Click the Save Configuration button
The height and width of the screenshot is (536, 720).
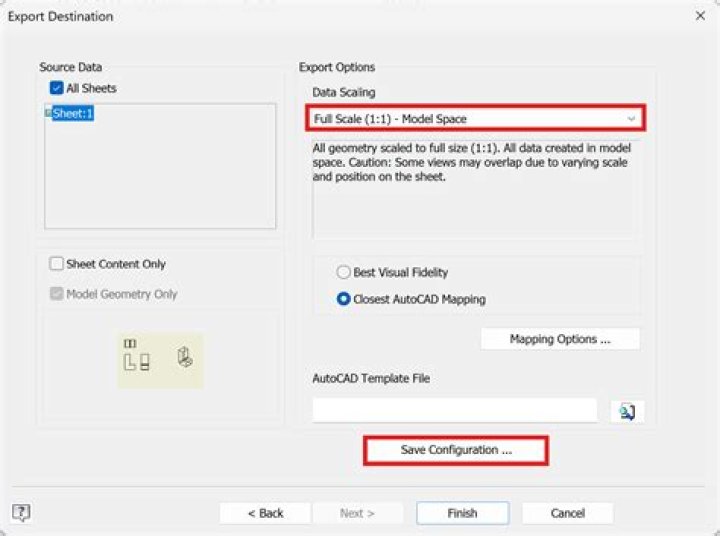click(x=456, y=450)
